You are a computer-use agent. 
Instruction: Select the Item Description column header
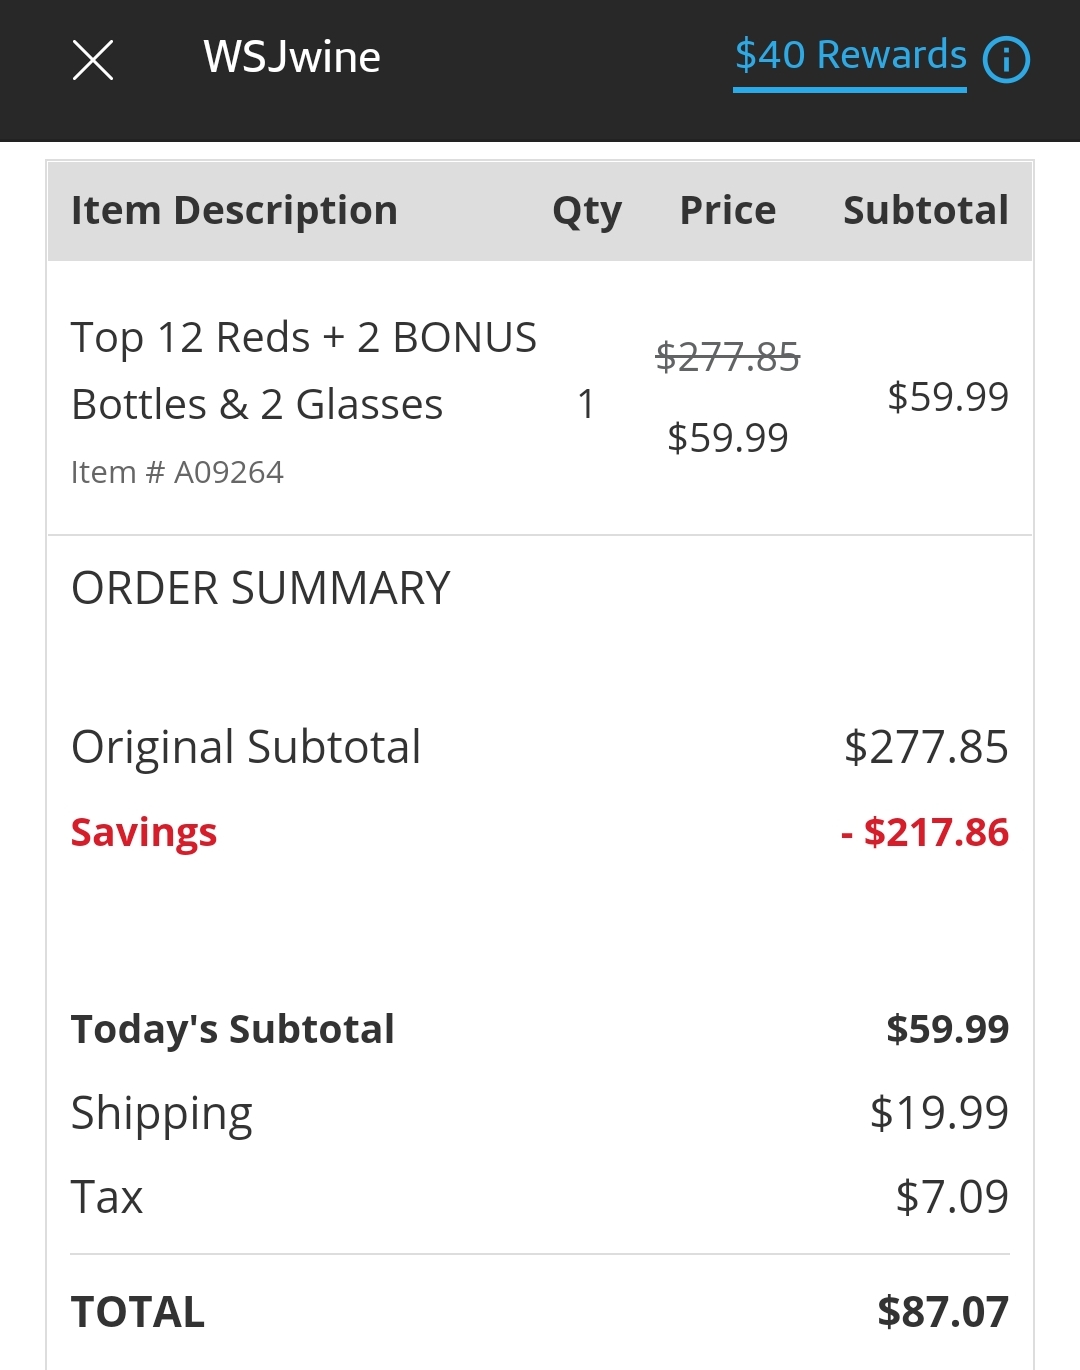pyautogui.click(x=234, y=211)
